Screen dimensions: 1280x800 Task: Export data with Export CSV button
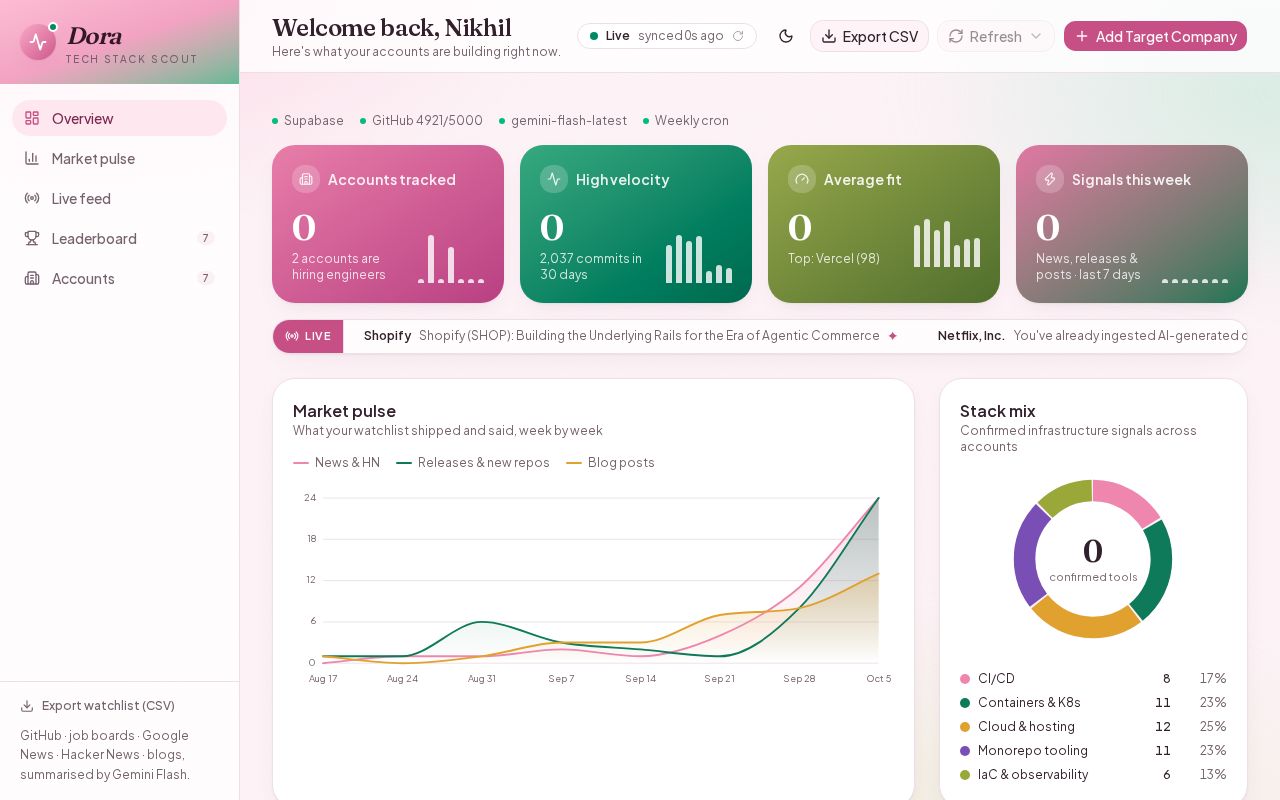point(869,36)
